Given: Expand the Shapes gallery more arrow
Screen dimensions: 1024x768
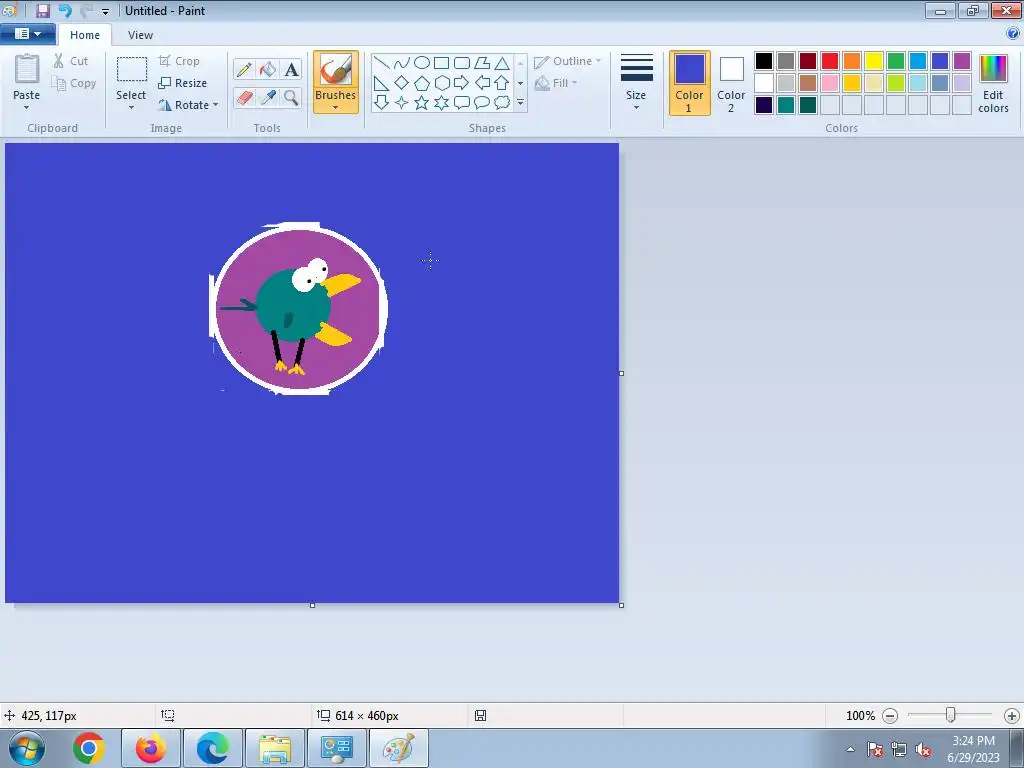Looking at the screenshot, I should point(520,103).
